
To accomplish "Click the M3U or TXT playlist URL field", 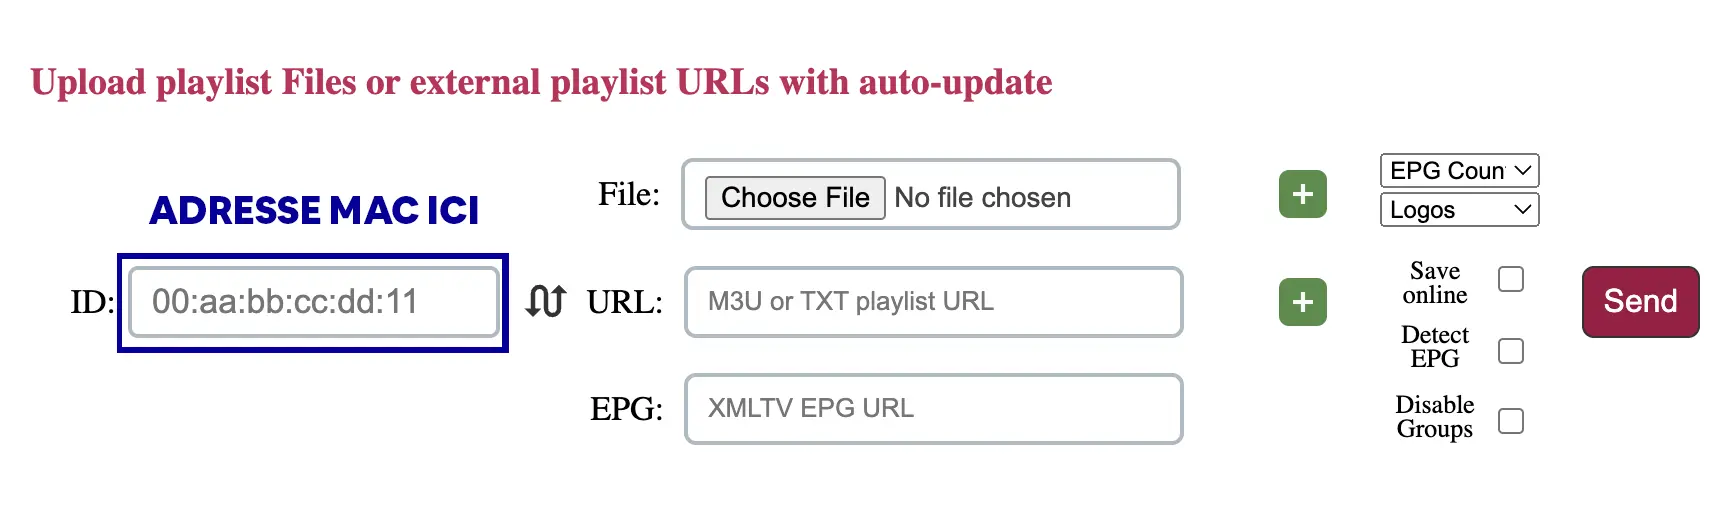I will pos(933,302).
